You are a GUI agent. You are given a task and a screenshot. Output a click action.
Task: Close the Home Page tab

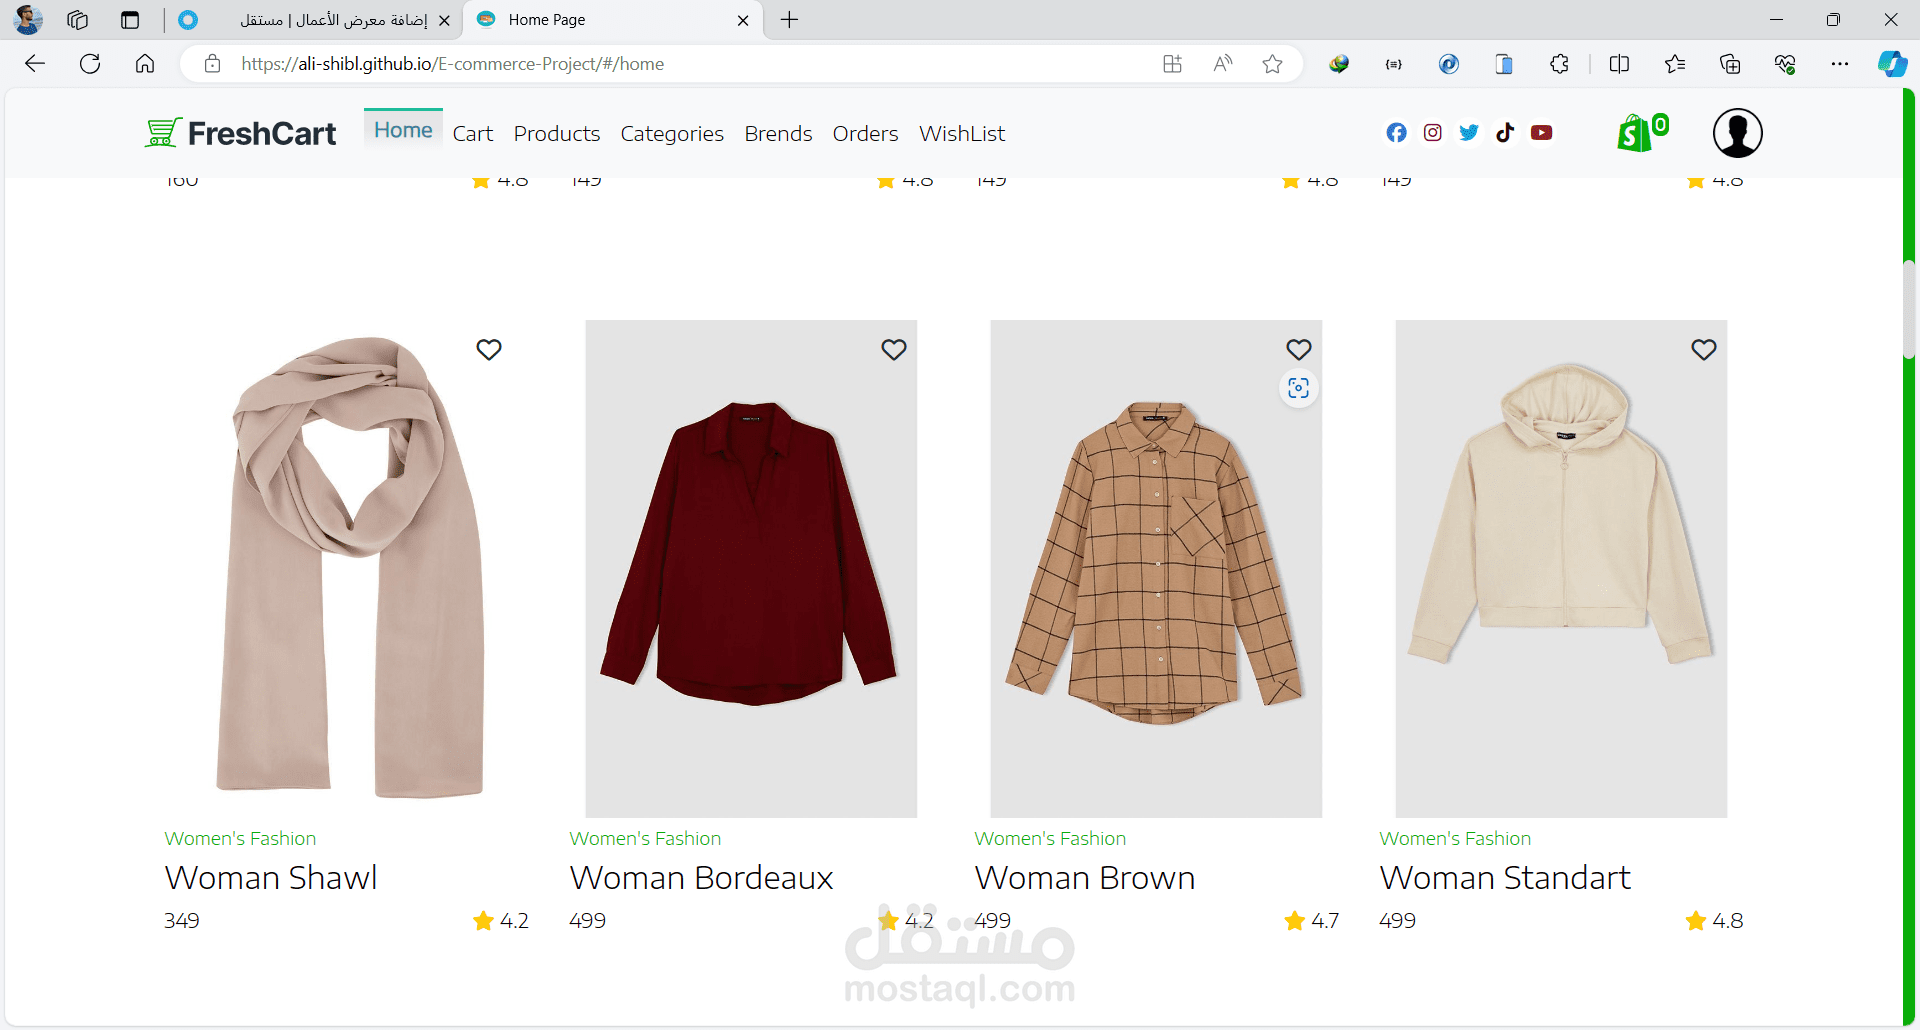pos(743,20)
